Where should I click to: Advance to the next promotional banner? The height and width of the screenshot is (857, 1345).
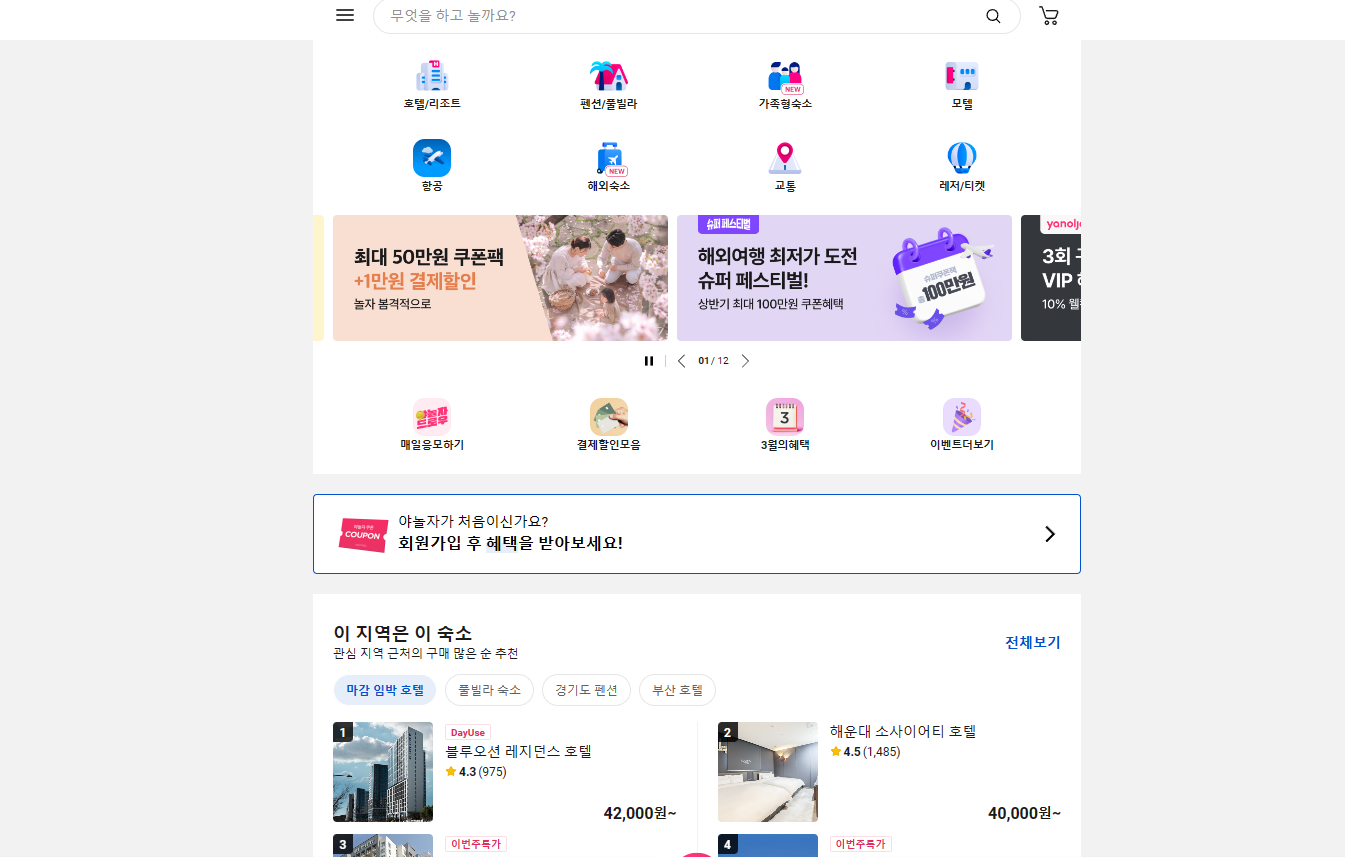pos(745,360)
